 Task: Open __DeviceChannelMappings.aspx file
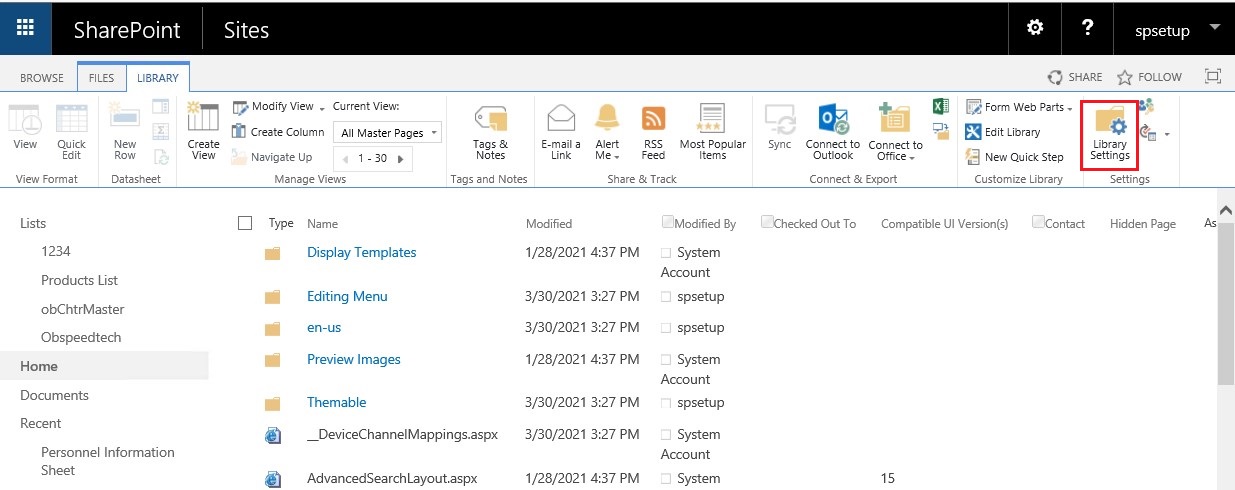[x=402, y=434]
